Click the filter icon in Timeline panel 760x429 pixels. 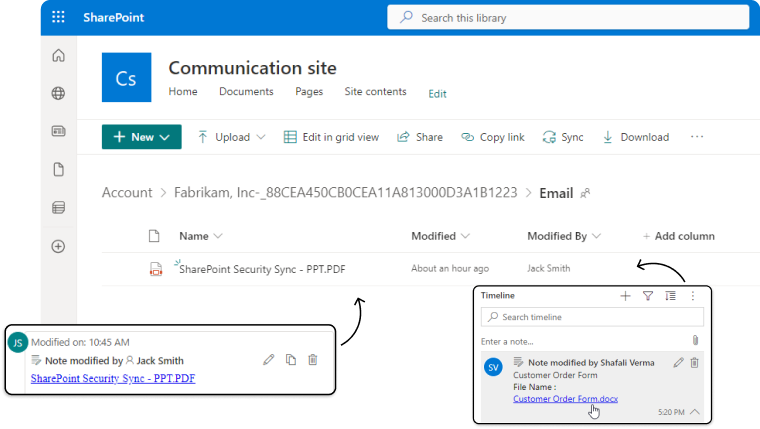click(x=648, y=296)
